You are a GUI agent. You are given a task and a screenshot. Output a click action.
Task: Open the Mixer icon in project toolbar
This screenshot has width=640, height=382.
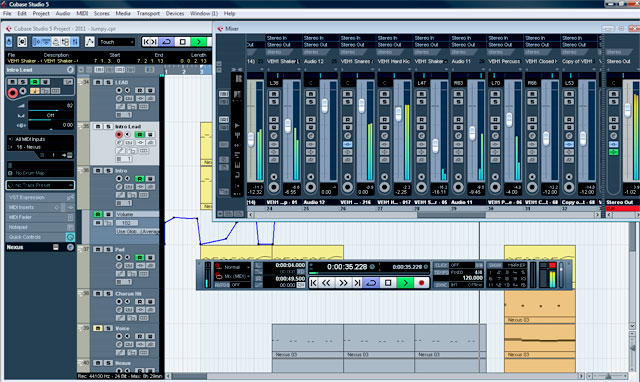(x=75, y=42)
